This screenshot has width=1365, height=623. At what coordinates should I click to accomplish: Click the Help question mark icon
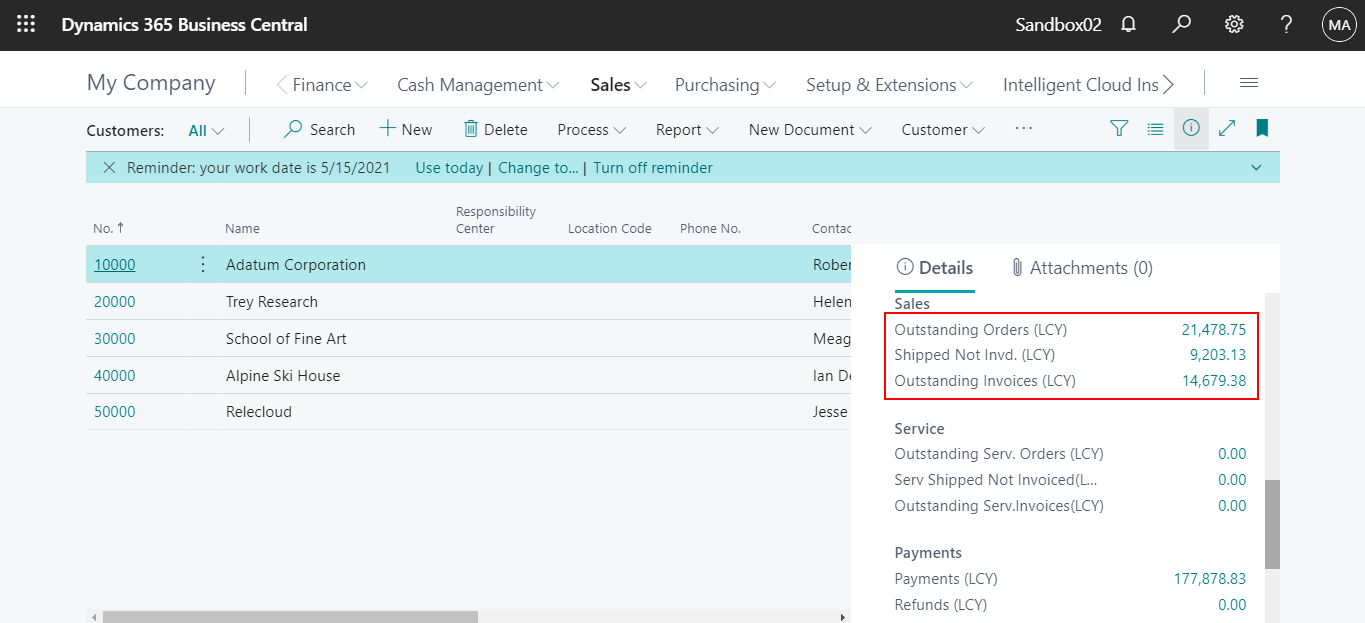point(1286,25)
